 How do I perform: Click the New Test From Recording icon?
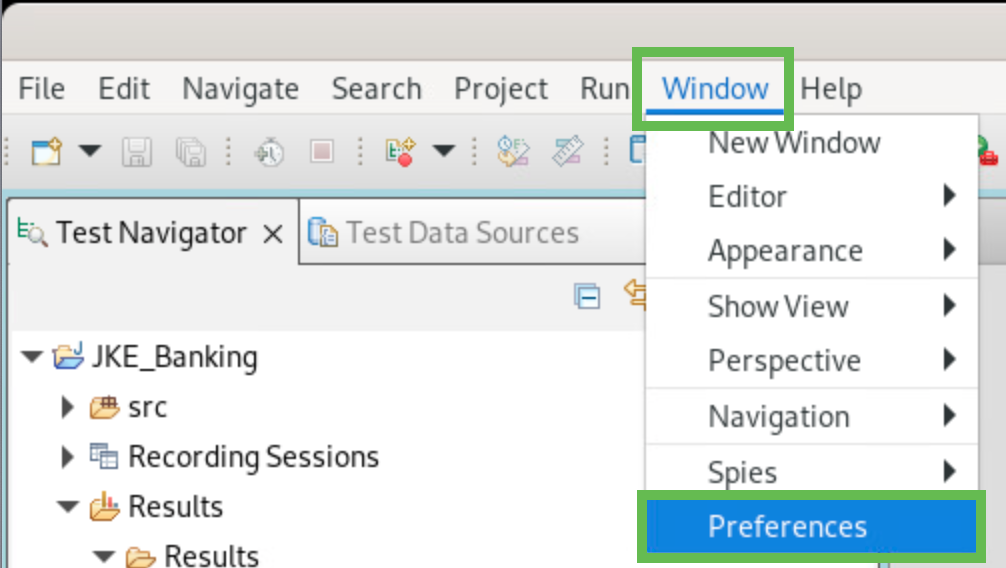[x=399, y=152]
